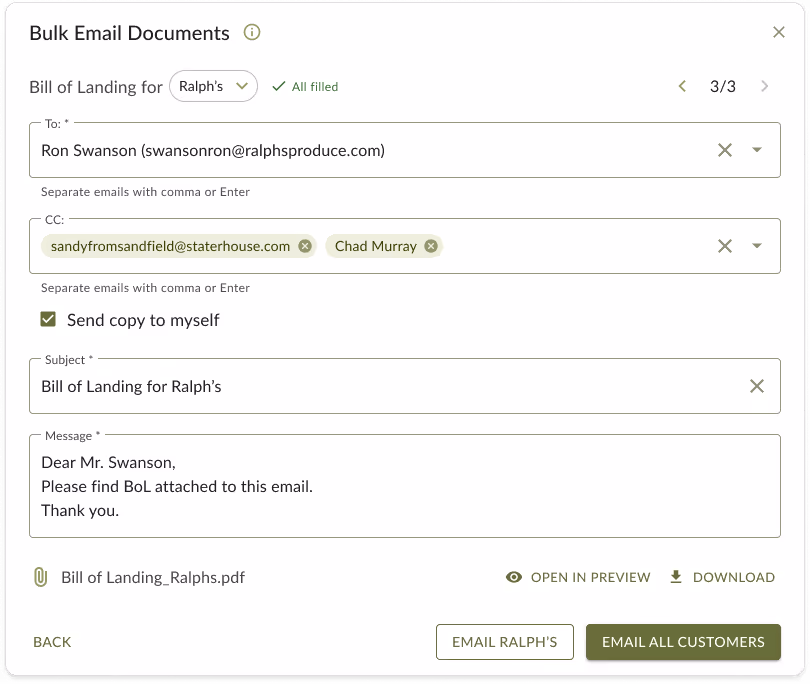810x684 pixels.
Task: Click the next page chevron
Action: (x=764, y=87)
